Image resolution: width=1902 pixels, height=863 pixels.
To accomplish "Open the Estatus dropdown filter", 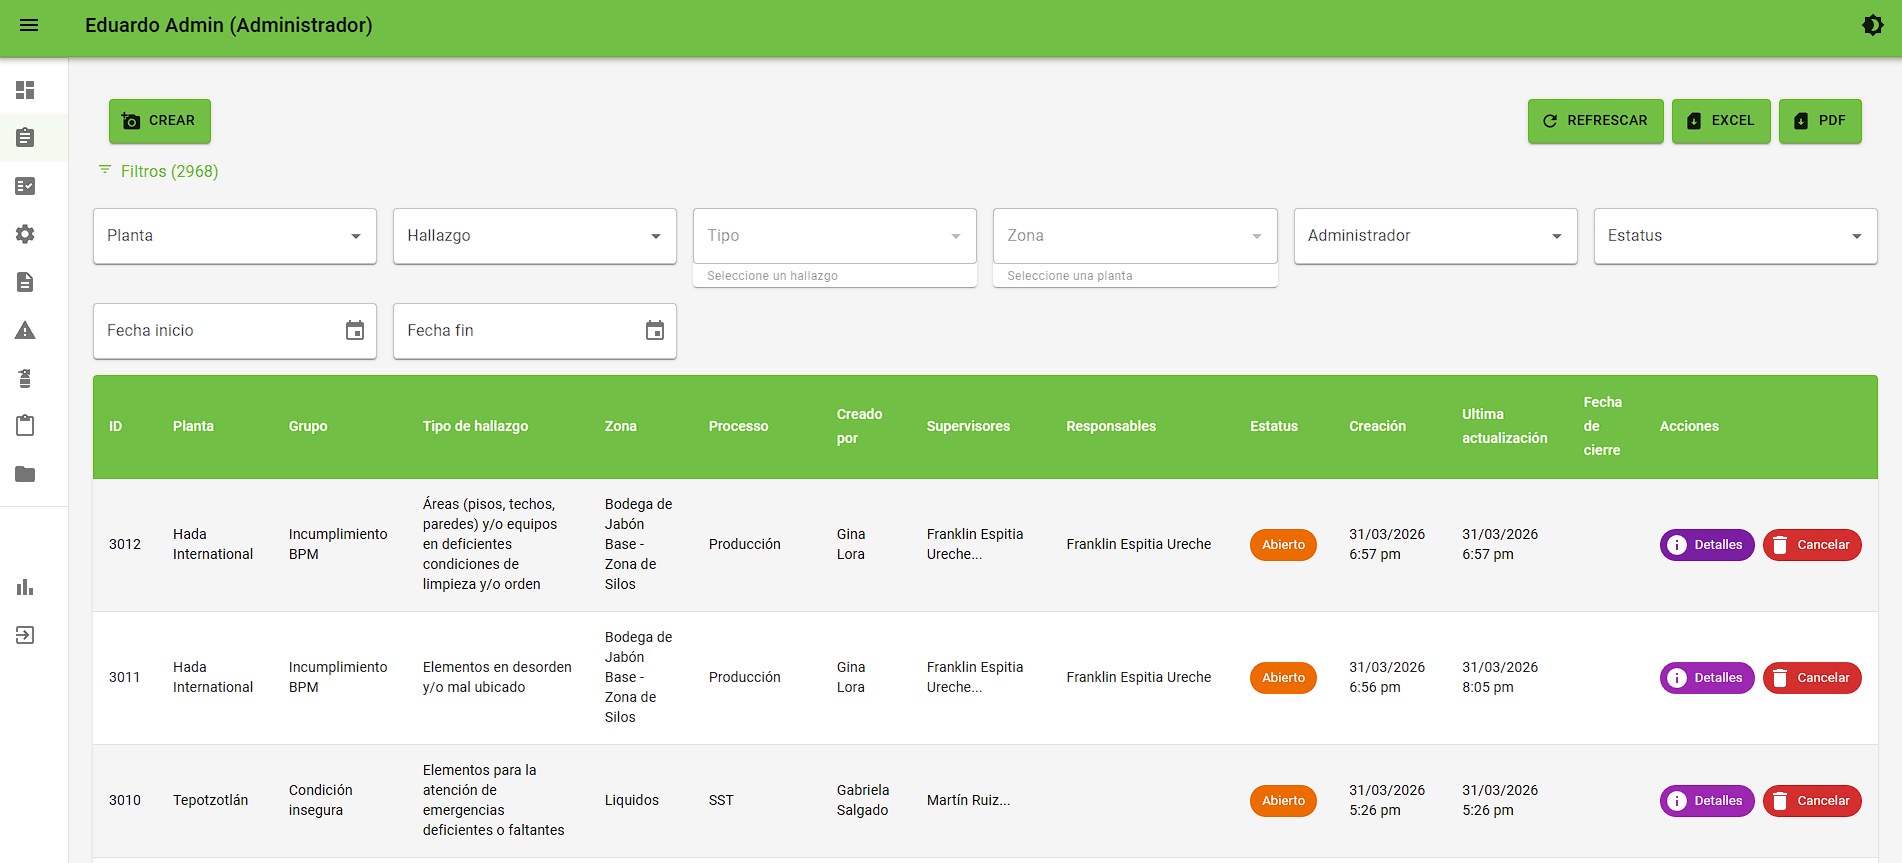I will 1735,236.
